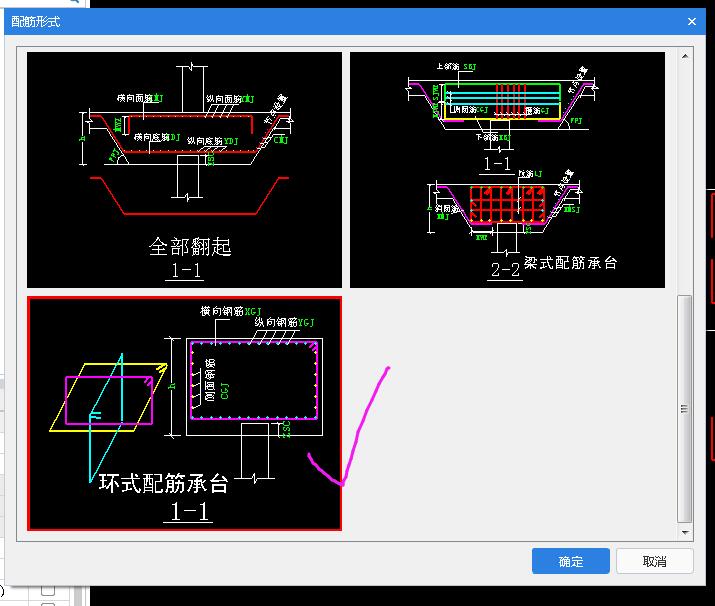
Task: Cancel with the 取消 button
Action: (654, 561)
